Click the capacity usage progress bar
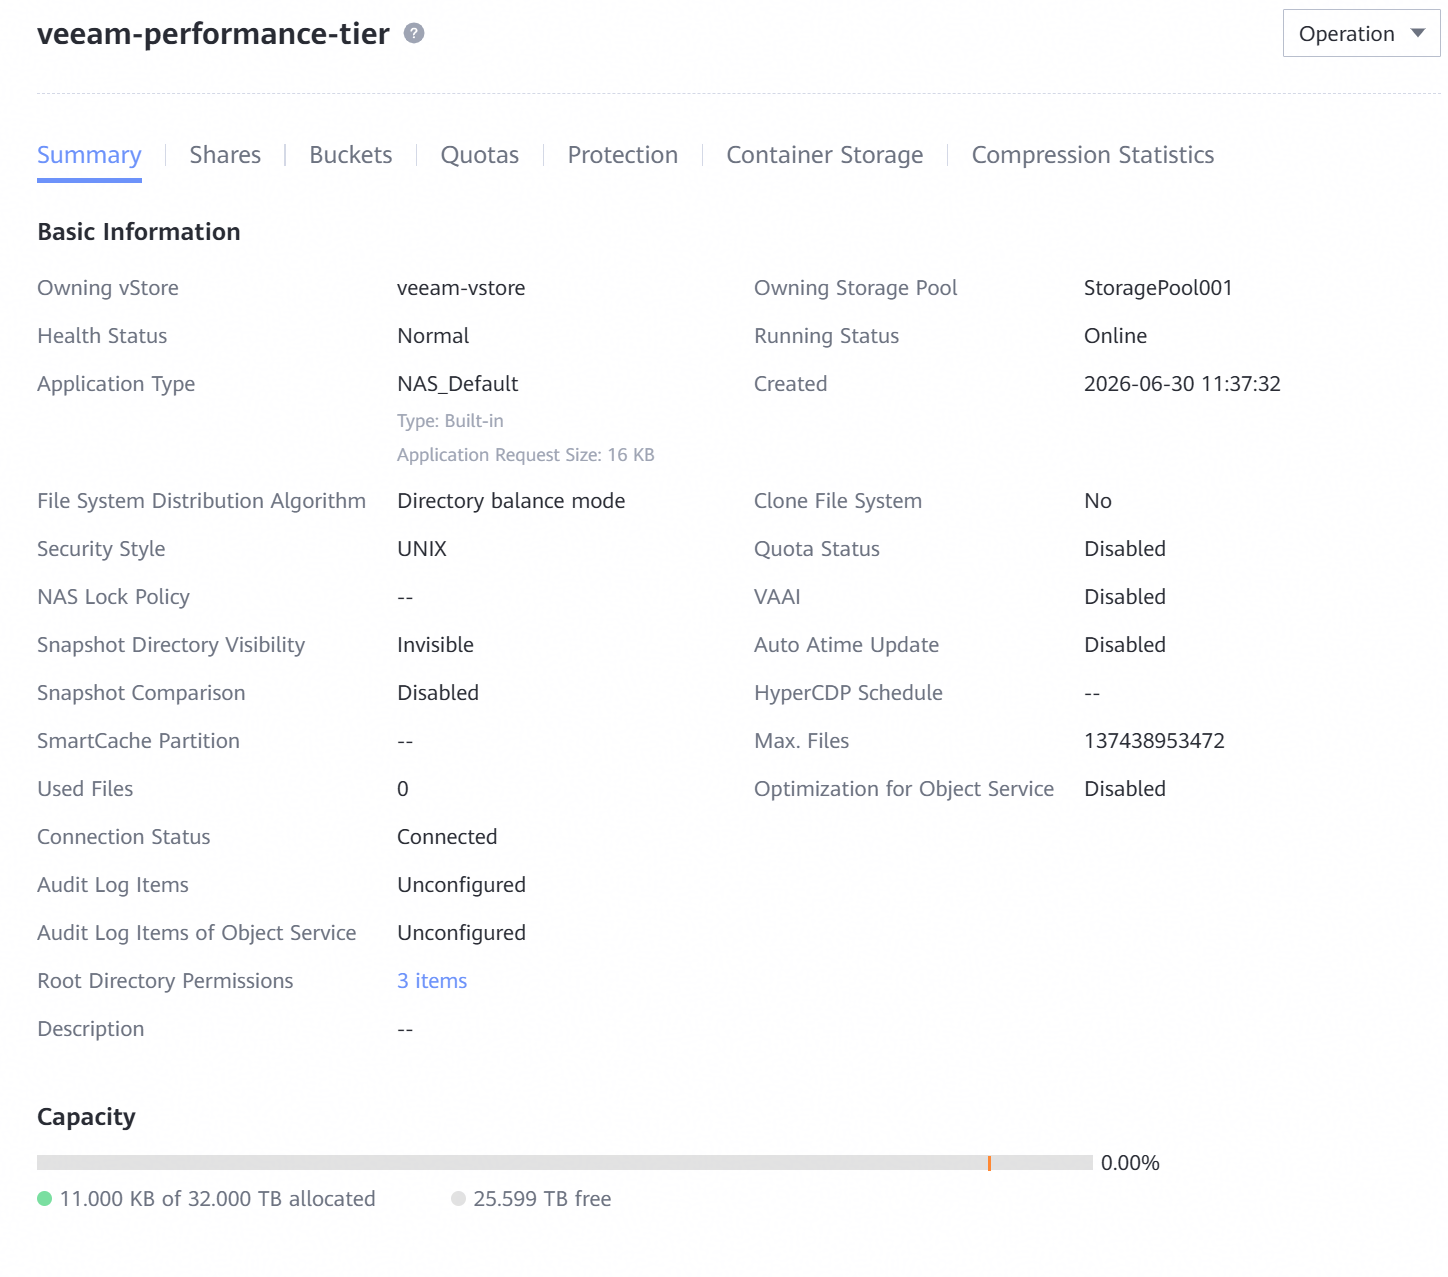Image resolution: width=1448 pixels, height=1277 pixels. 564,1163
